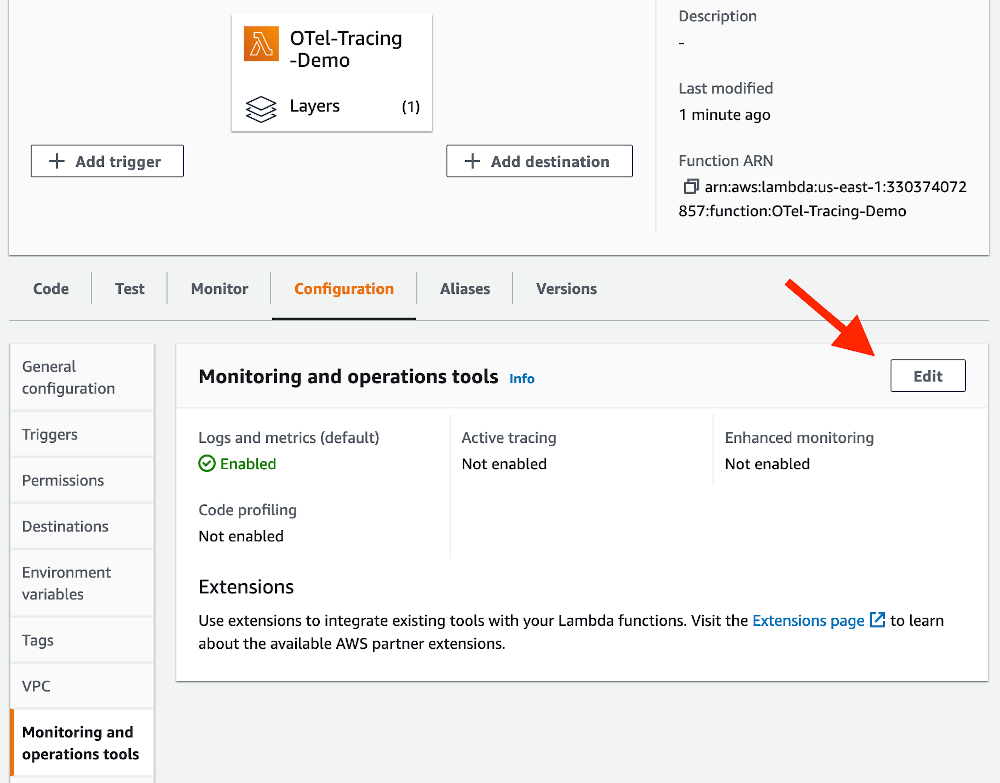
Task: Switch to the Code tab
Action: pos(50,288)
